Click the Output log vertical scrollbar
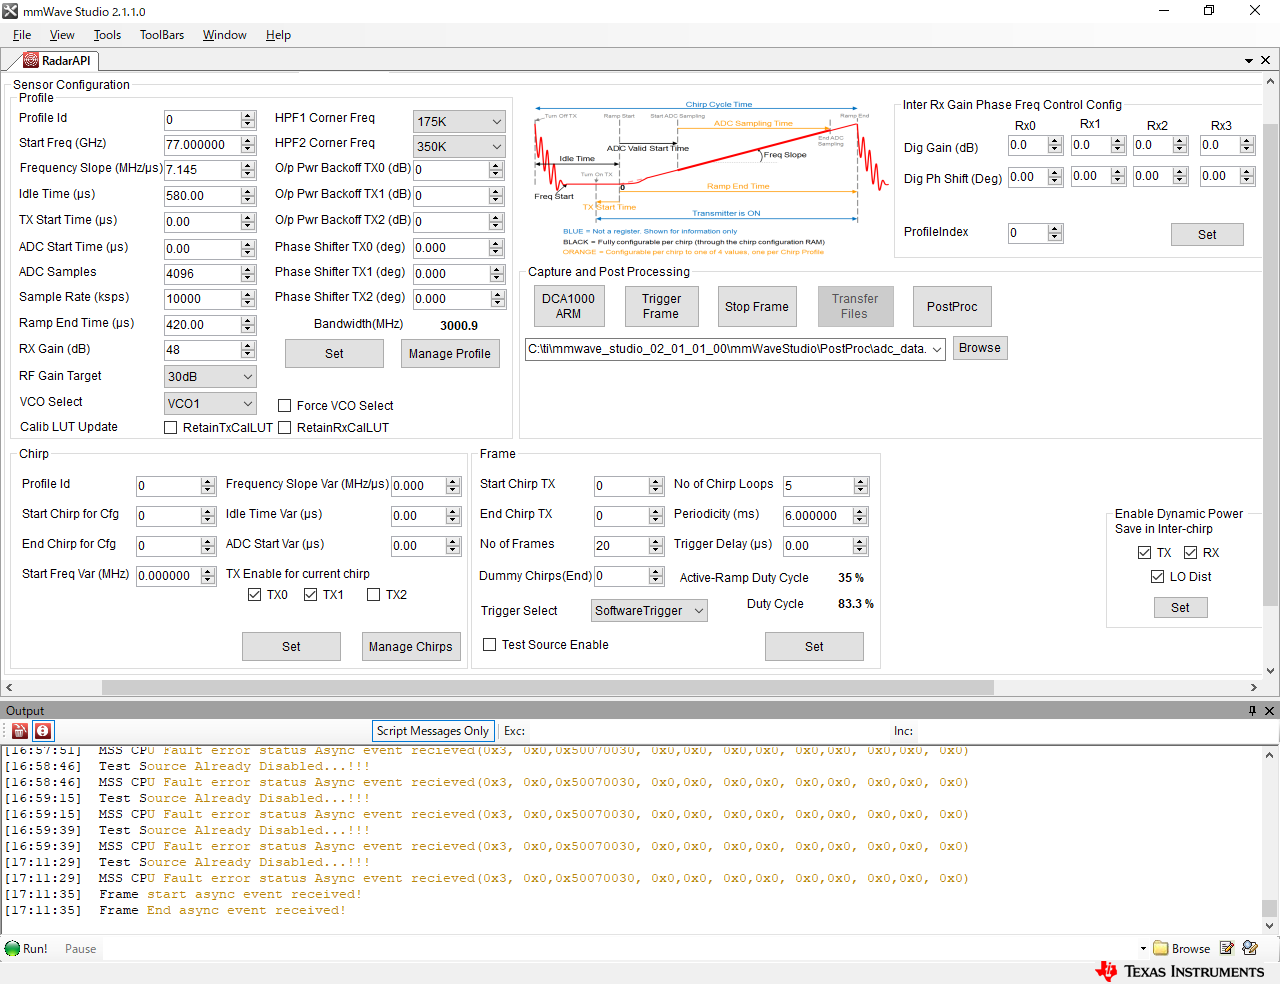 pos(1269,908)
